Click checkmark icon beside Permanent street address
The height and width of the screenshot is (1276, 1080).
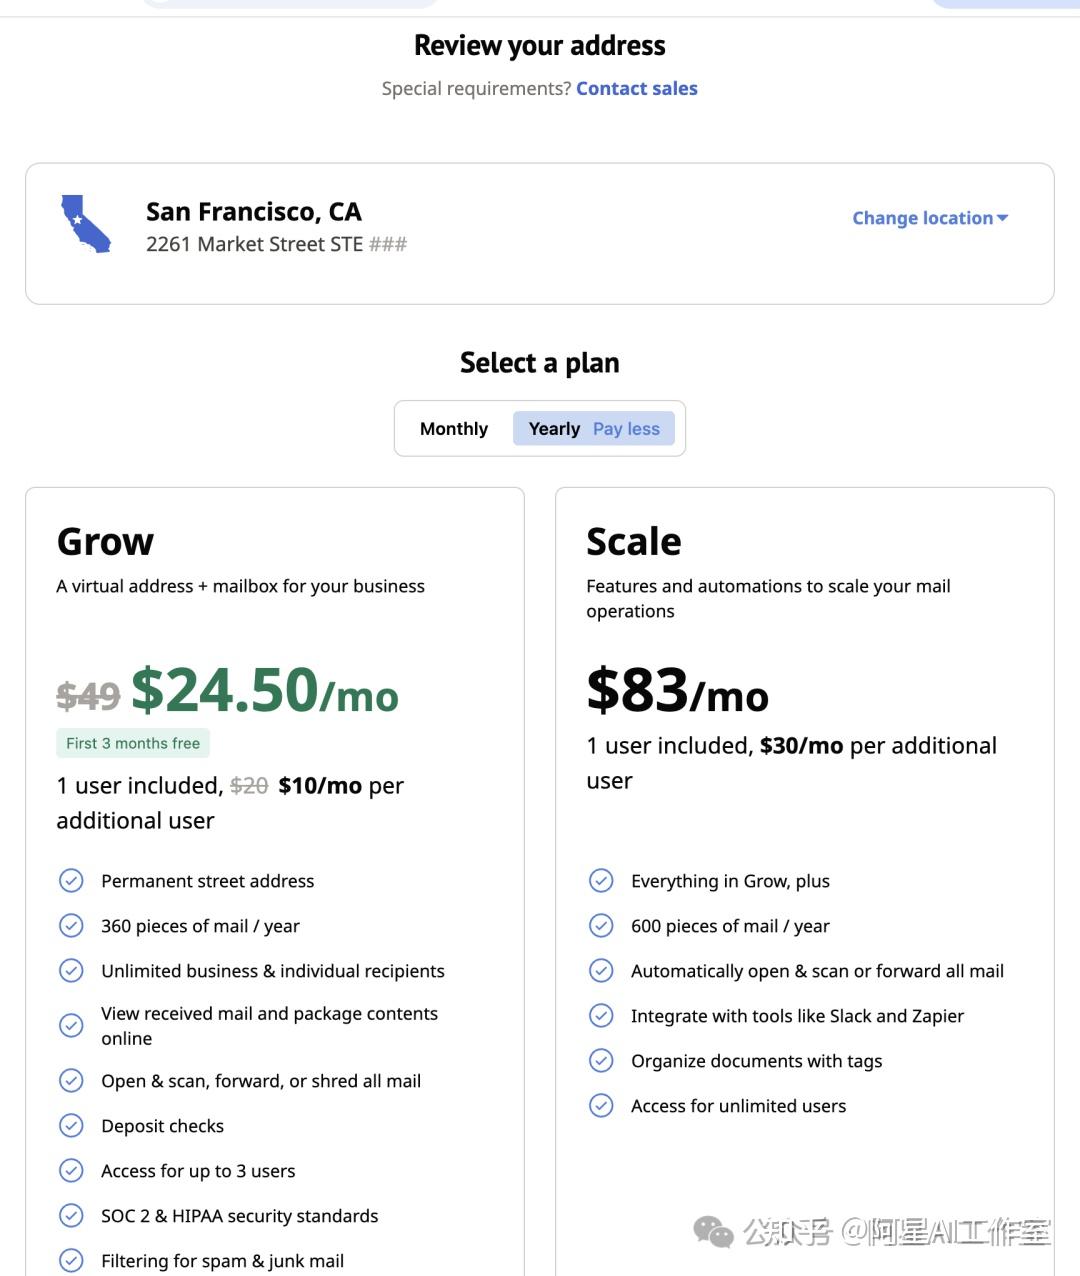[71, 881]
